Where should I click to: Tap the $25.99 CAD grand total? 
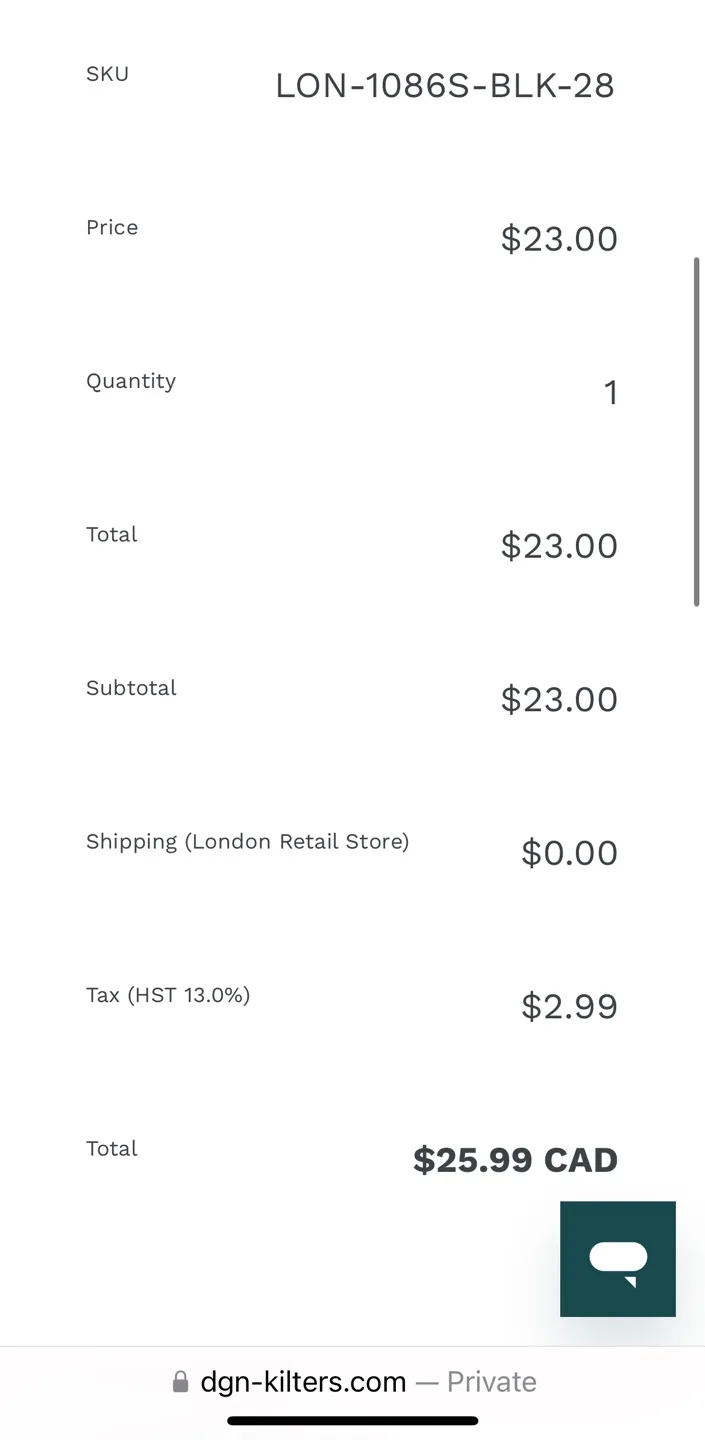[x=515, y=1160]
